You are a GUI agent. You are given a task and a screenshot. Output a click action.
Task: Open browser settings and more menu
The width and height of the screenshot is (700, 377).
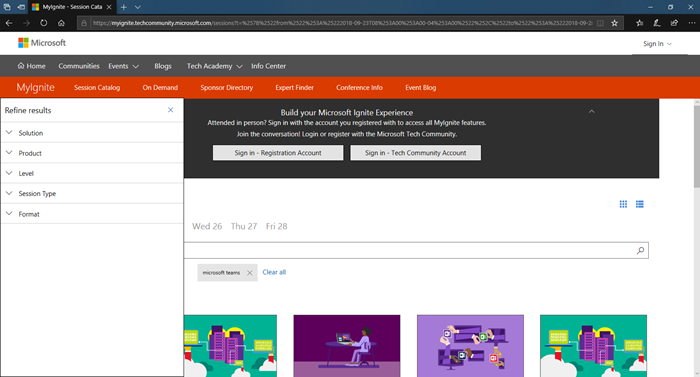[x=692, y=23]
